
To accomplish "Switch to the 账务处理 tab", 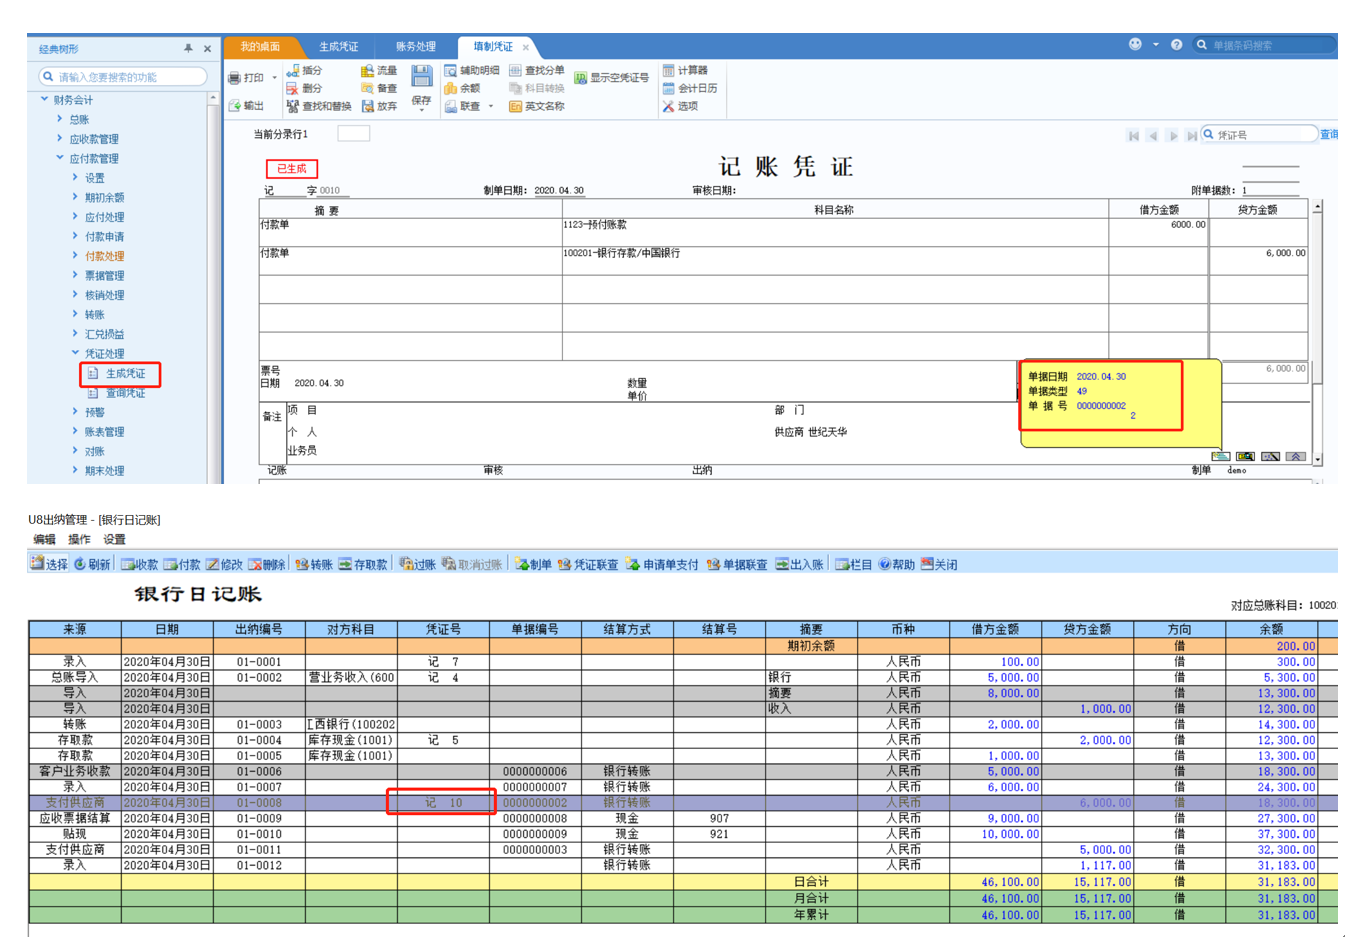I will coord(416,46).
